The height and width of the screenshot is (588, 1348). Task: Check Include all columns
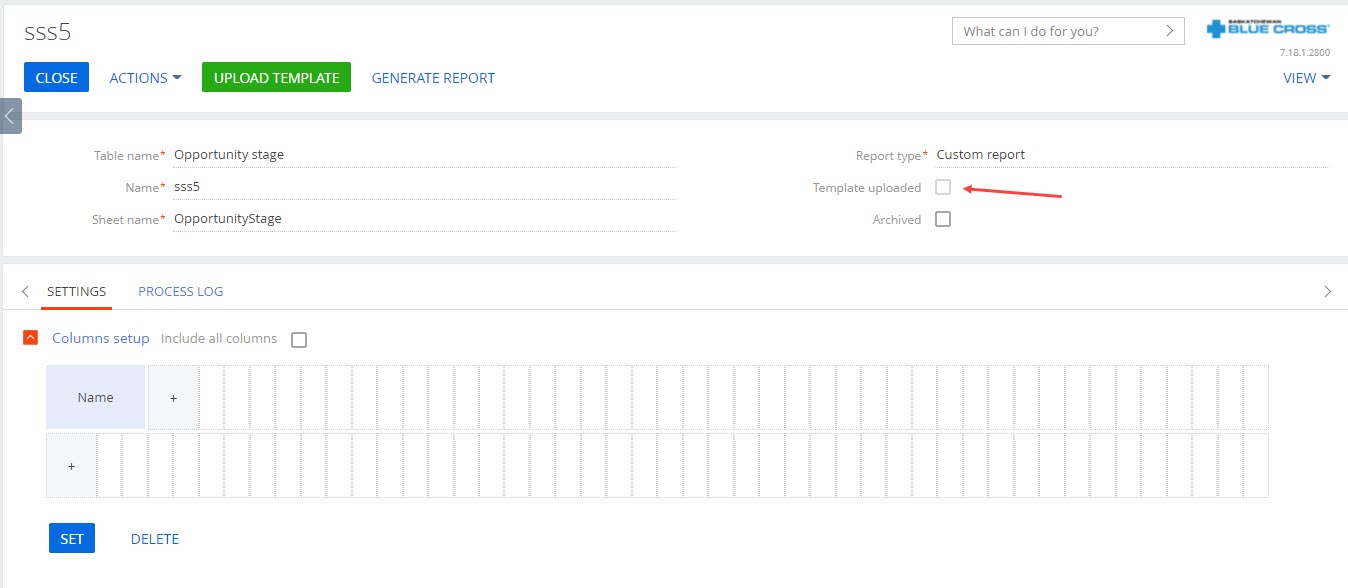(299, 339)
